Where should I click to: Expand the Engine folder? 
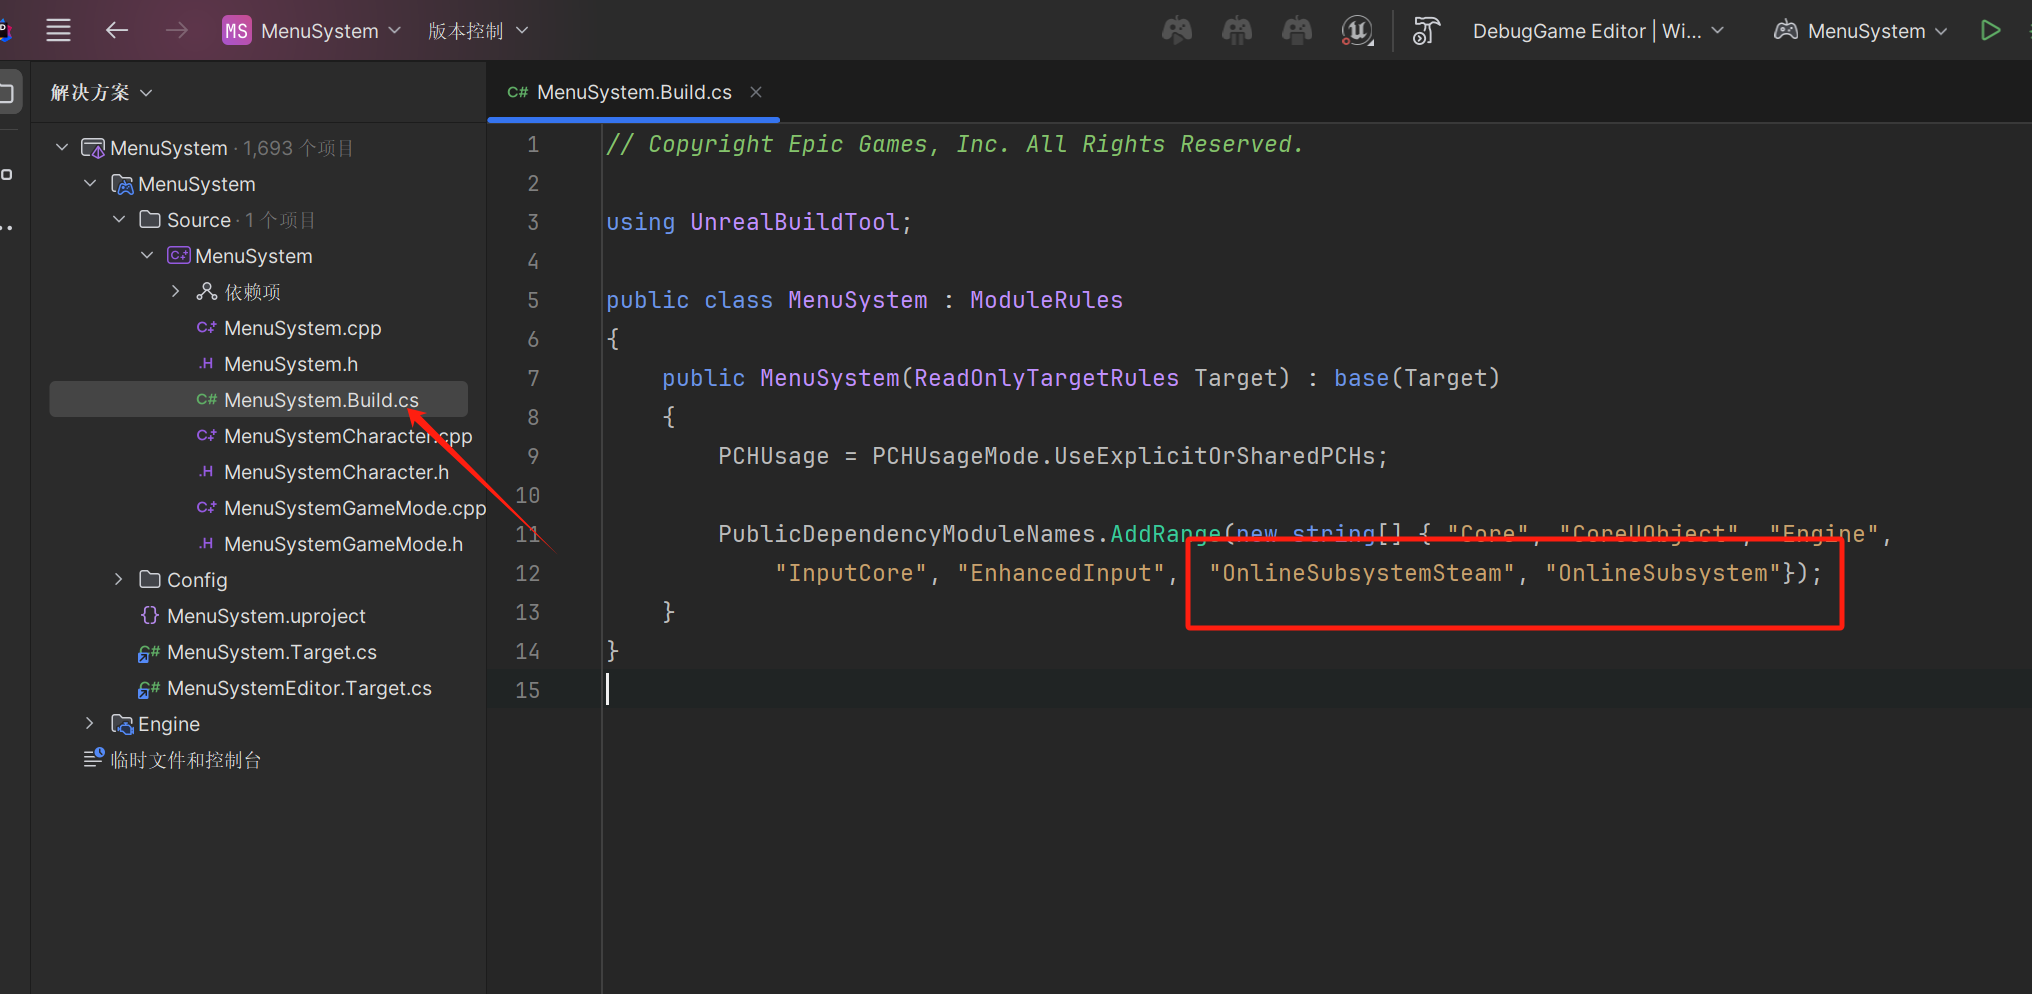90,723
